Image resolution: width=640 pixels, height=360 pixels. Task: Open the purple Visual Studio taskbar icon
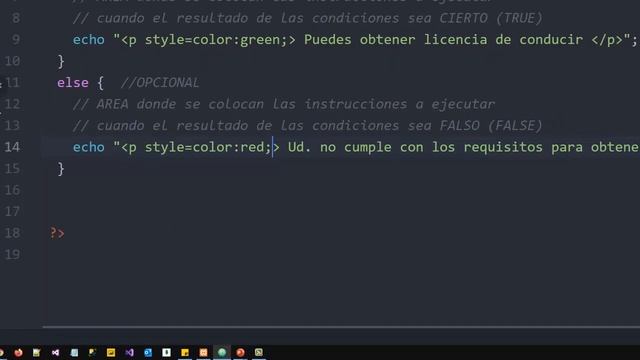click(x=129, y=352)
